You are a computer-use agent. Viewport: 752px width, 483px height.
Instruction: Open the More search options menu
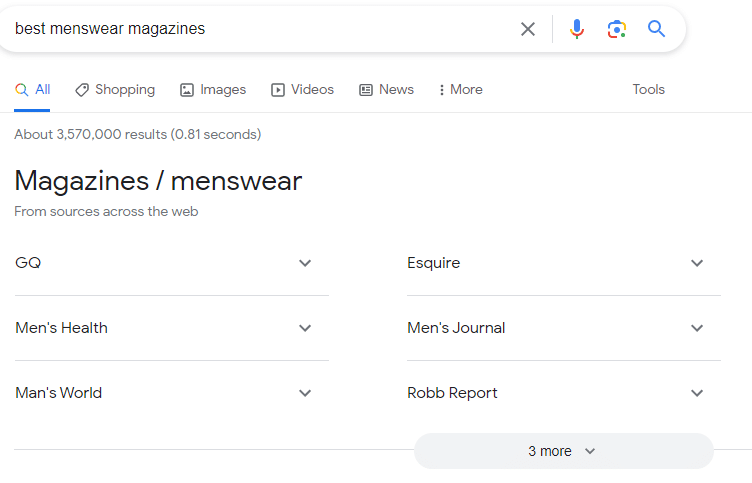pyautogui.click(x=460, y=90)
